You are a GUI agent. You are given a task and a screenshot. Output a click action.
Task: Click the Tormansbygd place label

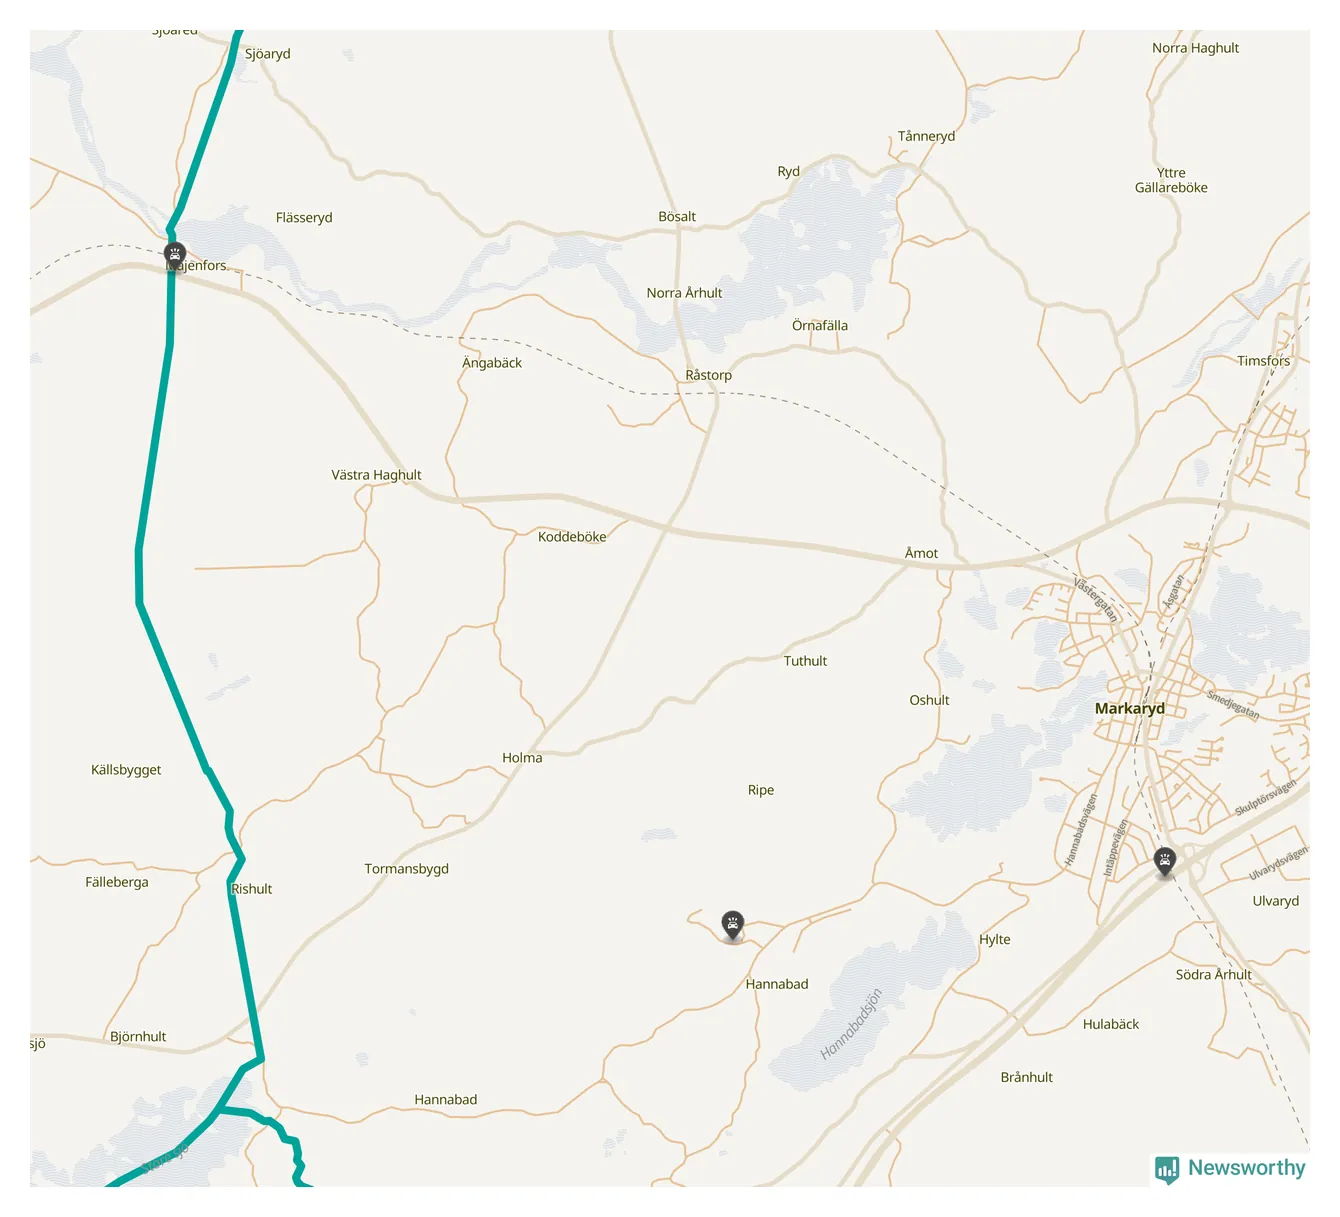[x=406, y=869]
